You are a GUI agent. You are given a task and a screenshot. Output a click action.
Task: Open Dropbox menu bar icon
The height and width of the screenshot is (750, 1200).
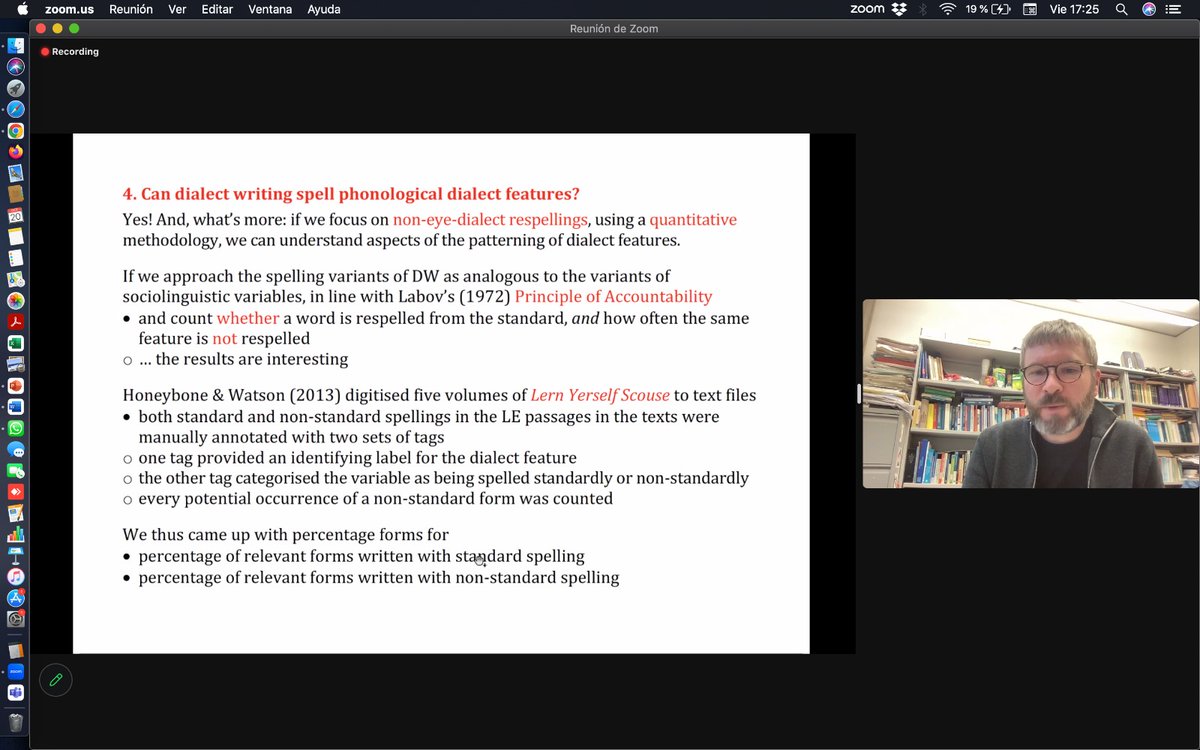coord(899,9)
